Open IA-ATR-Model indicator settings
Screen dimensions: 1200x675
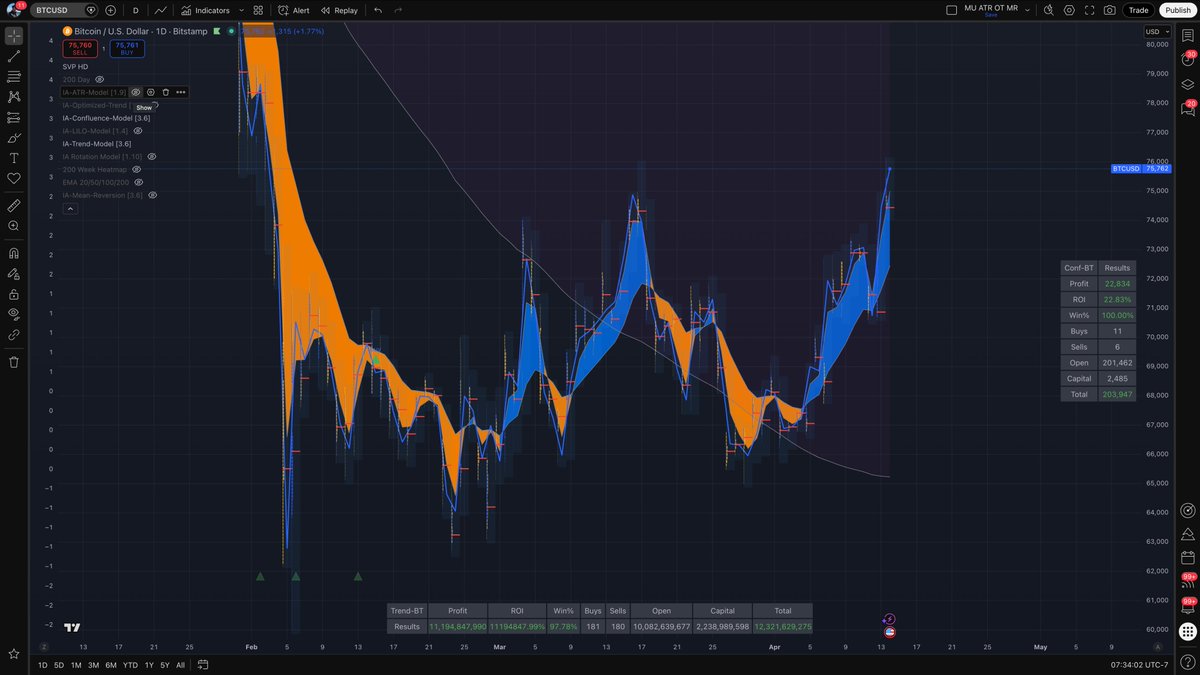pos(151,92)
